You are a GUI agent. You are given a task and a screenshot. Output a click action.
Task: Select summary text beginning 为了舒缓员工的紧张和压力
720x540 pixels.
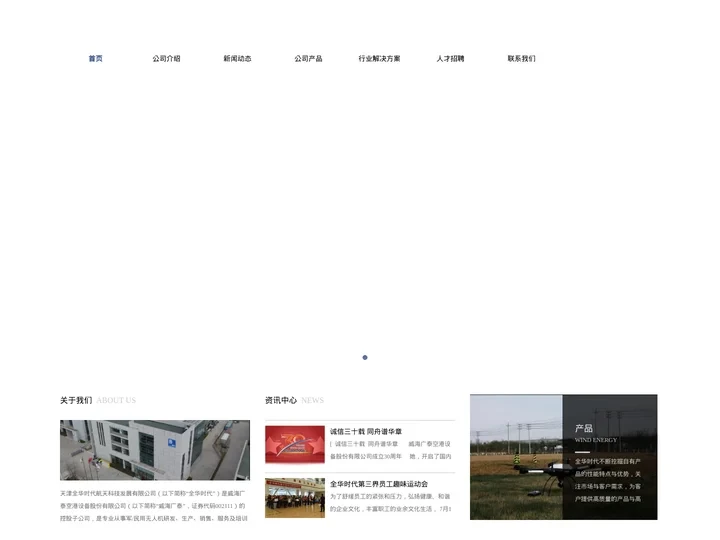390,503
